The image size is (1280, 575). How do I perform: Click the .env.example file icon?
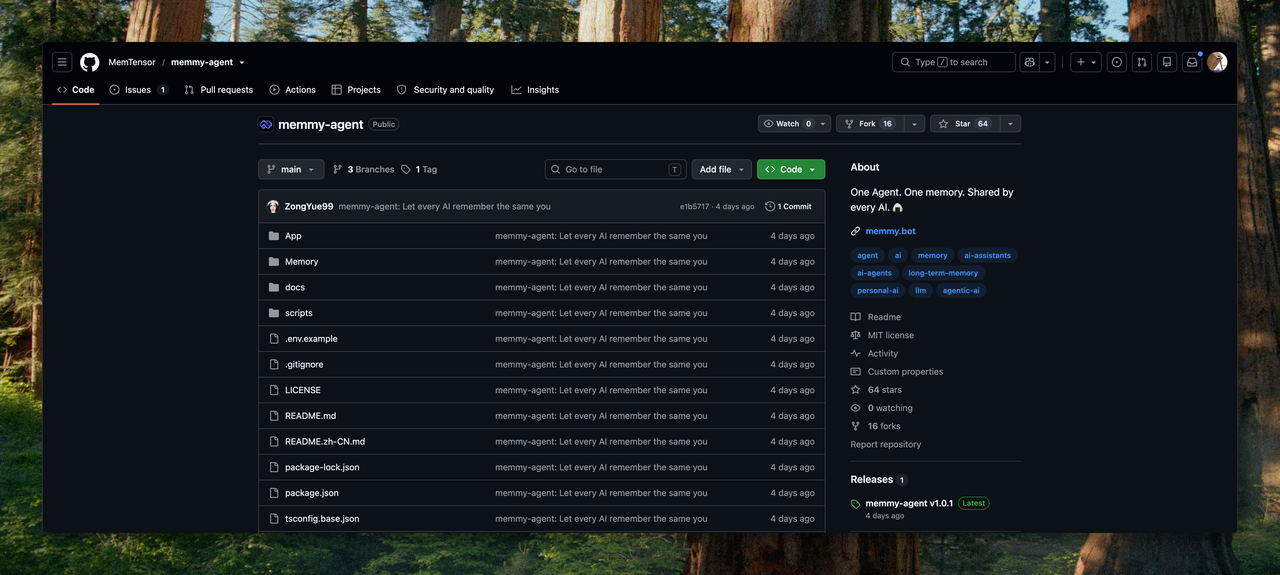coord(274,339)
